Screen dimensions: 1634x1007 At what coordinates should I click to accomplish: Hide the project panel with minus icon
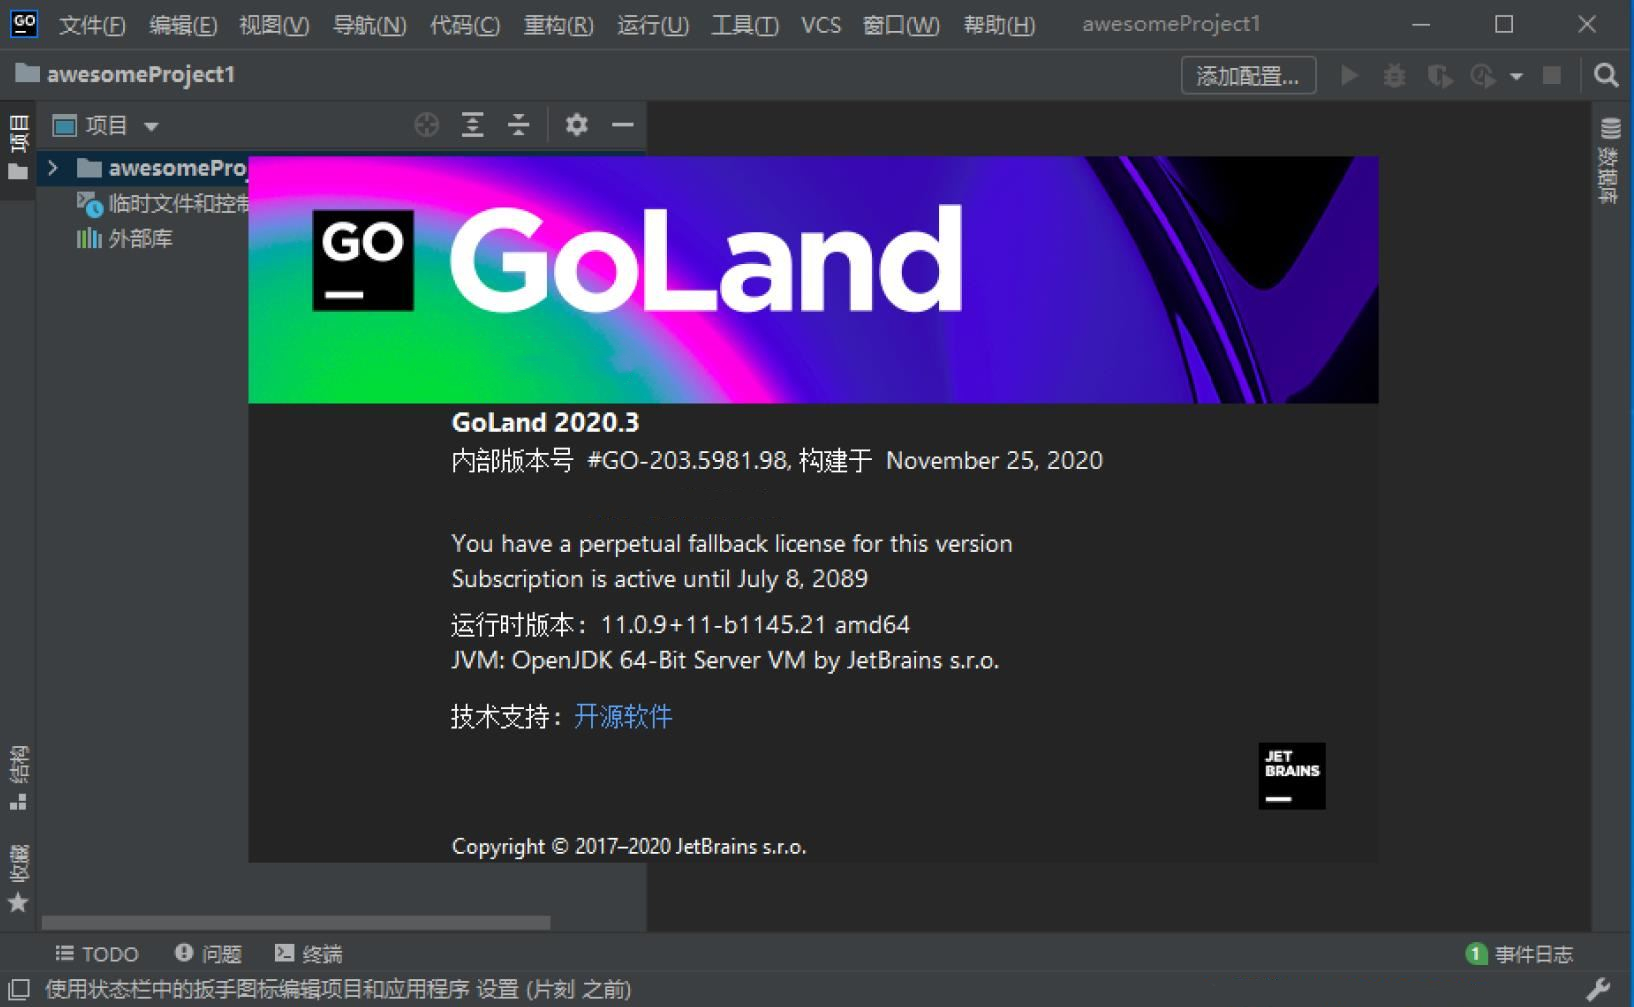point(622,125)
